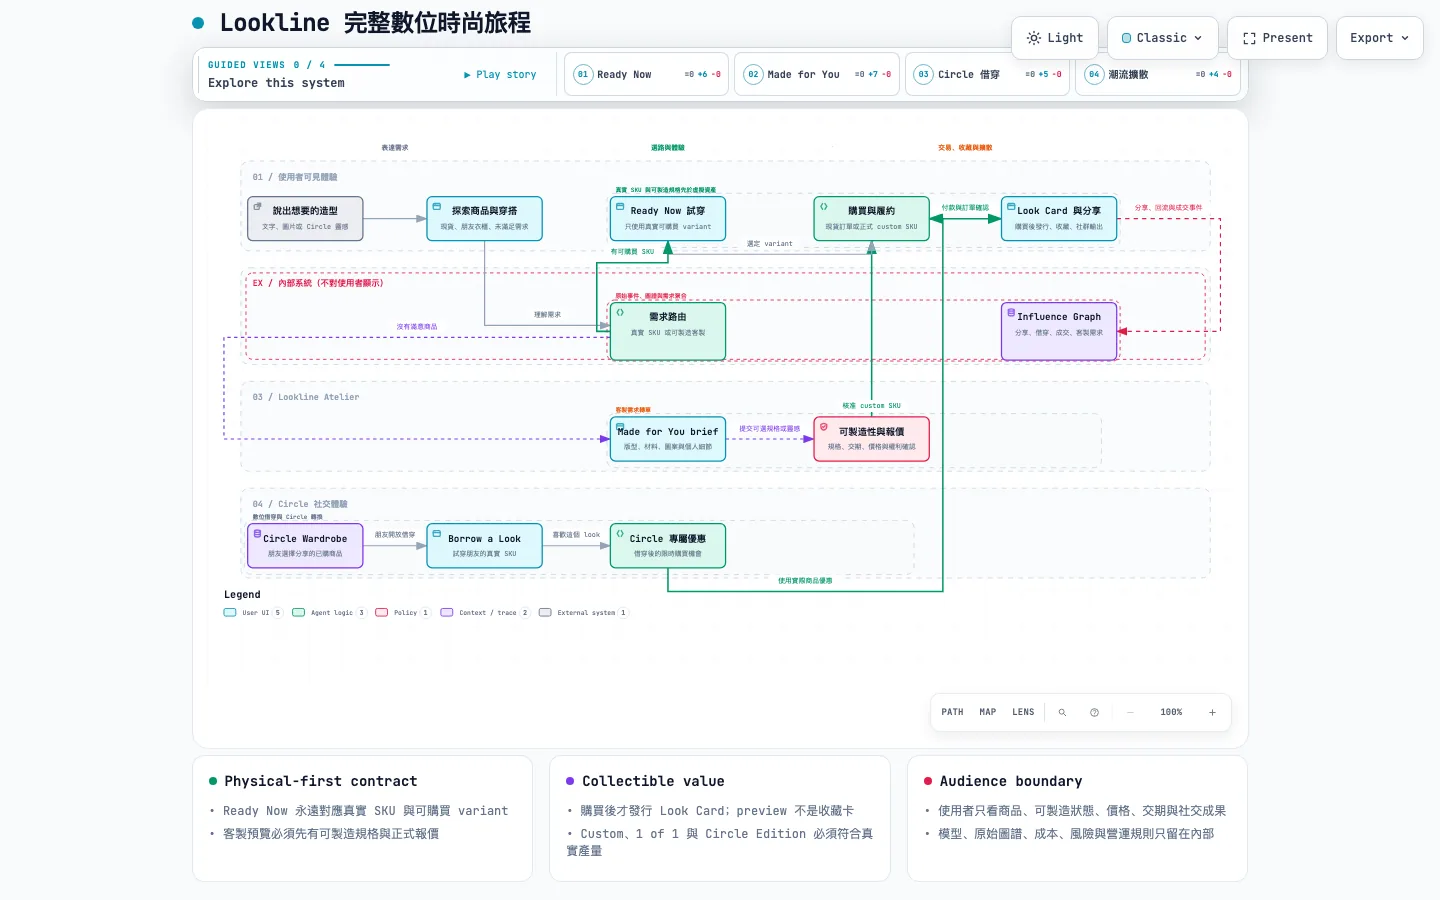Select guided view 01 Ready Now
The height and width of the screenshot is (900, 1440).
[647, 74]
